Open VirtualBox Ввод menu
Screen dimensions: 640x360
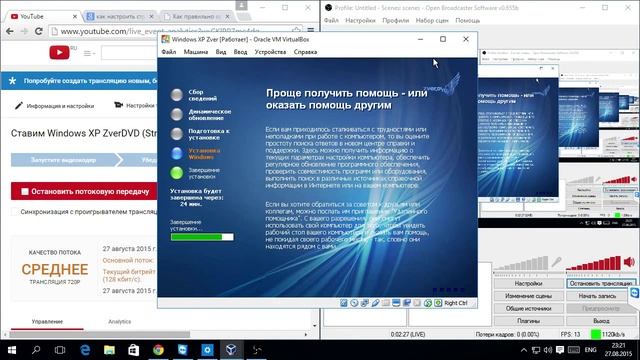(x=240, y=52)
